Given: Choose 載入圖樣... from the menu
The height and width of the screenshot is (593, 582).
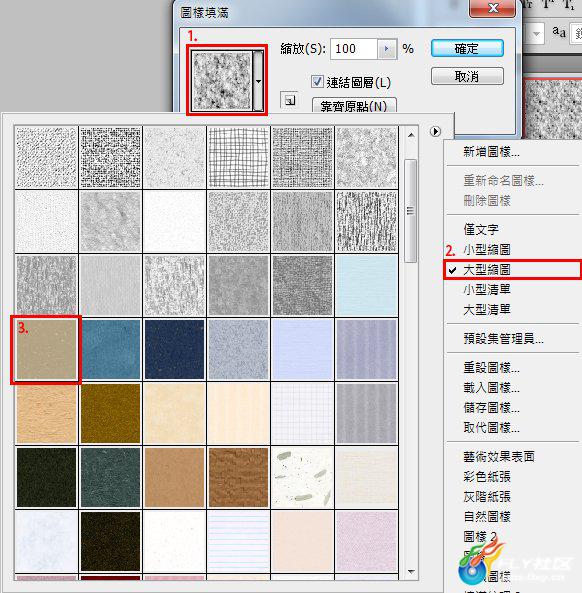Looking at the screenshot, I should pyautogui.click(x=491, y=388).
